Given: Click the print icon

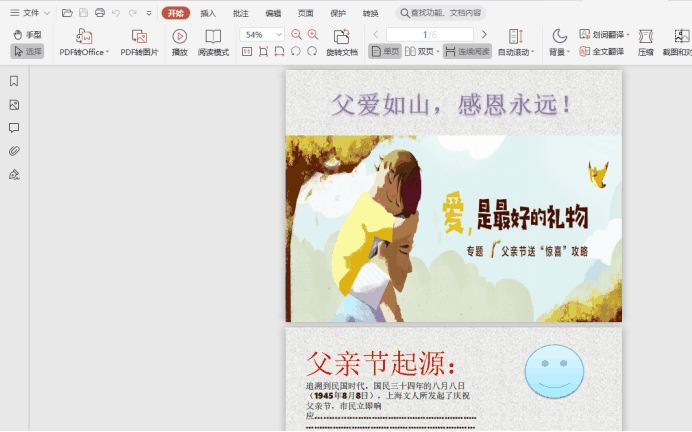Looking at the screenshot, I should pos(100,13).
